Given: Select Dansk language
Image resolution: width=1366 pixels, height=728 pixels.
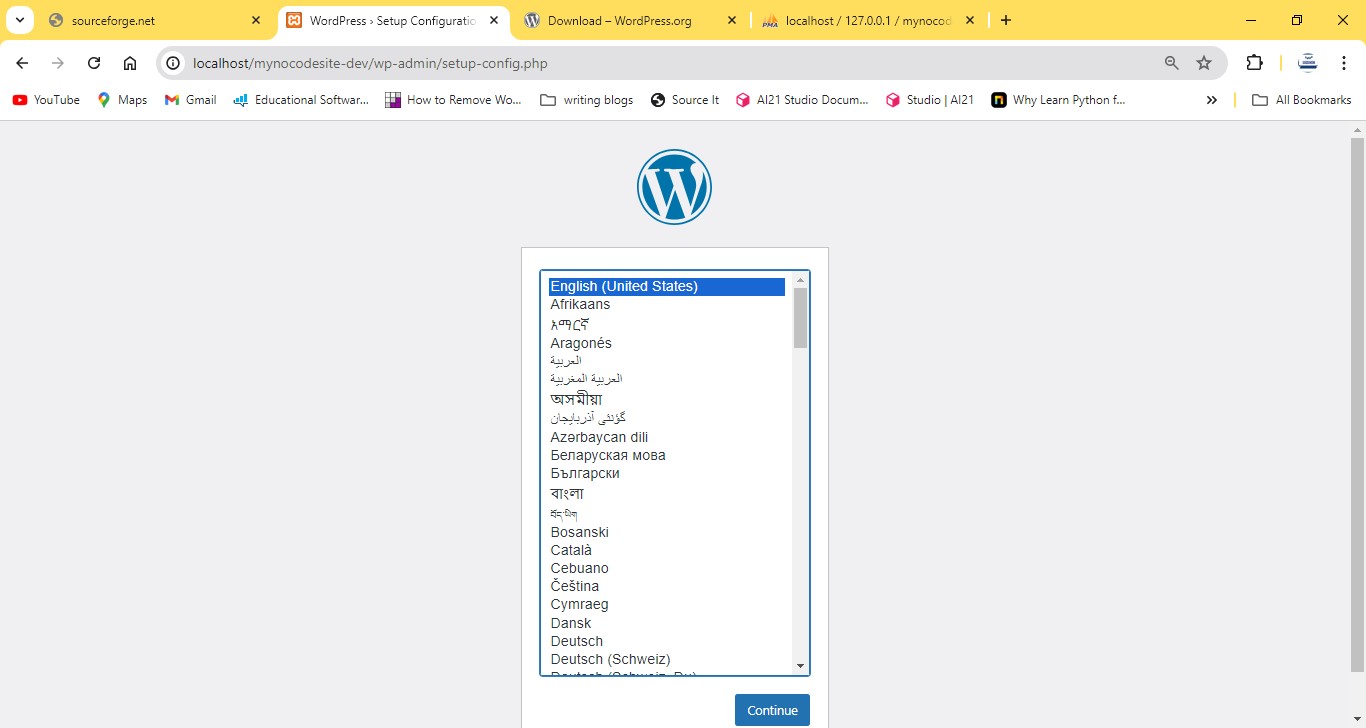Looking at the screenshot, I should (667, 623).
